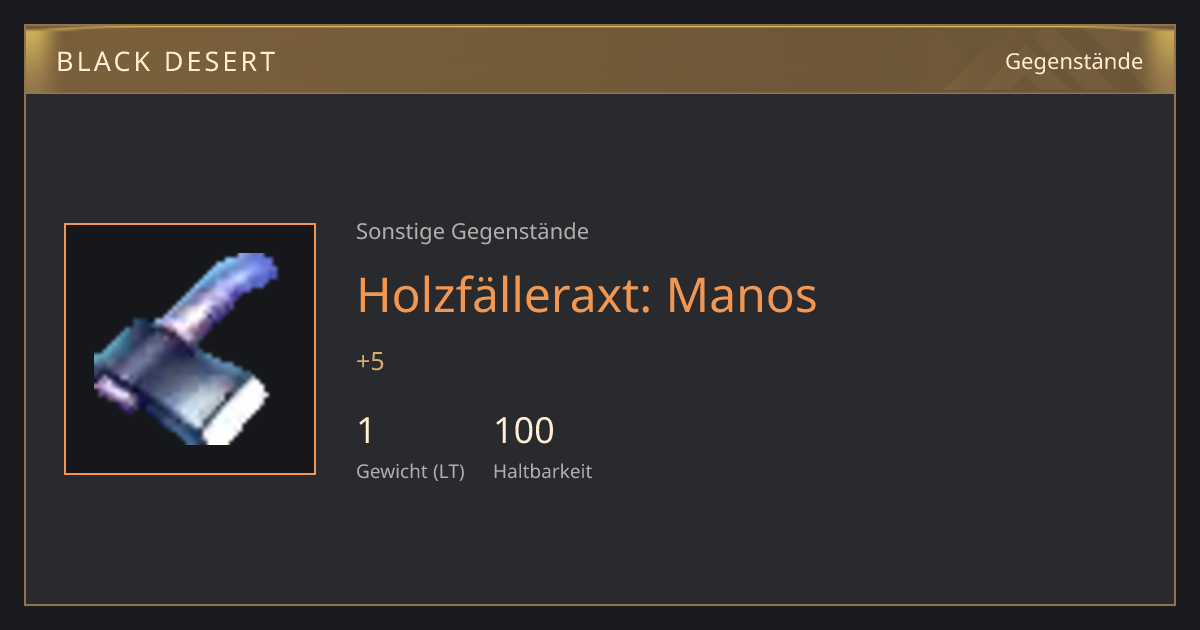Click the BLACK DESERT header title
The image size is (1200, 630).
coord(166,62)
